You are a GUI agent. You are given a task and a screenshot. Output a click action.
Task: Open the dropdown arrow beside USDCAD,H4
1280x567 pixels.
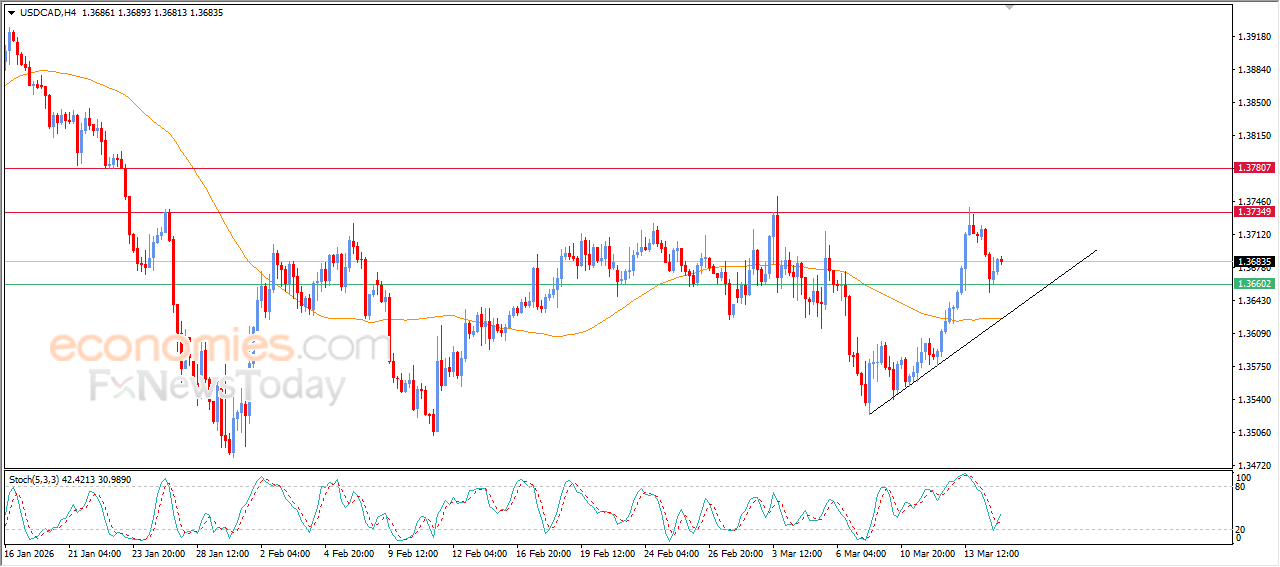(x=11, y=13)
